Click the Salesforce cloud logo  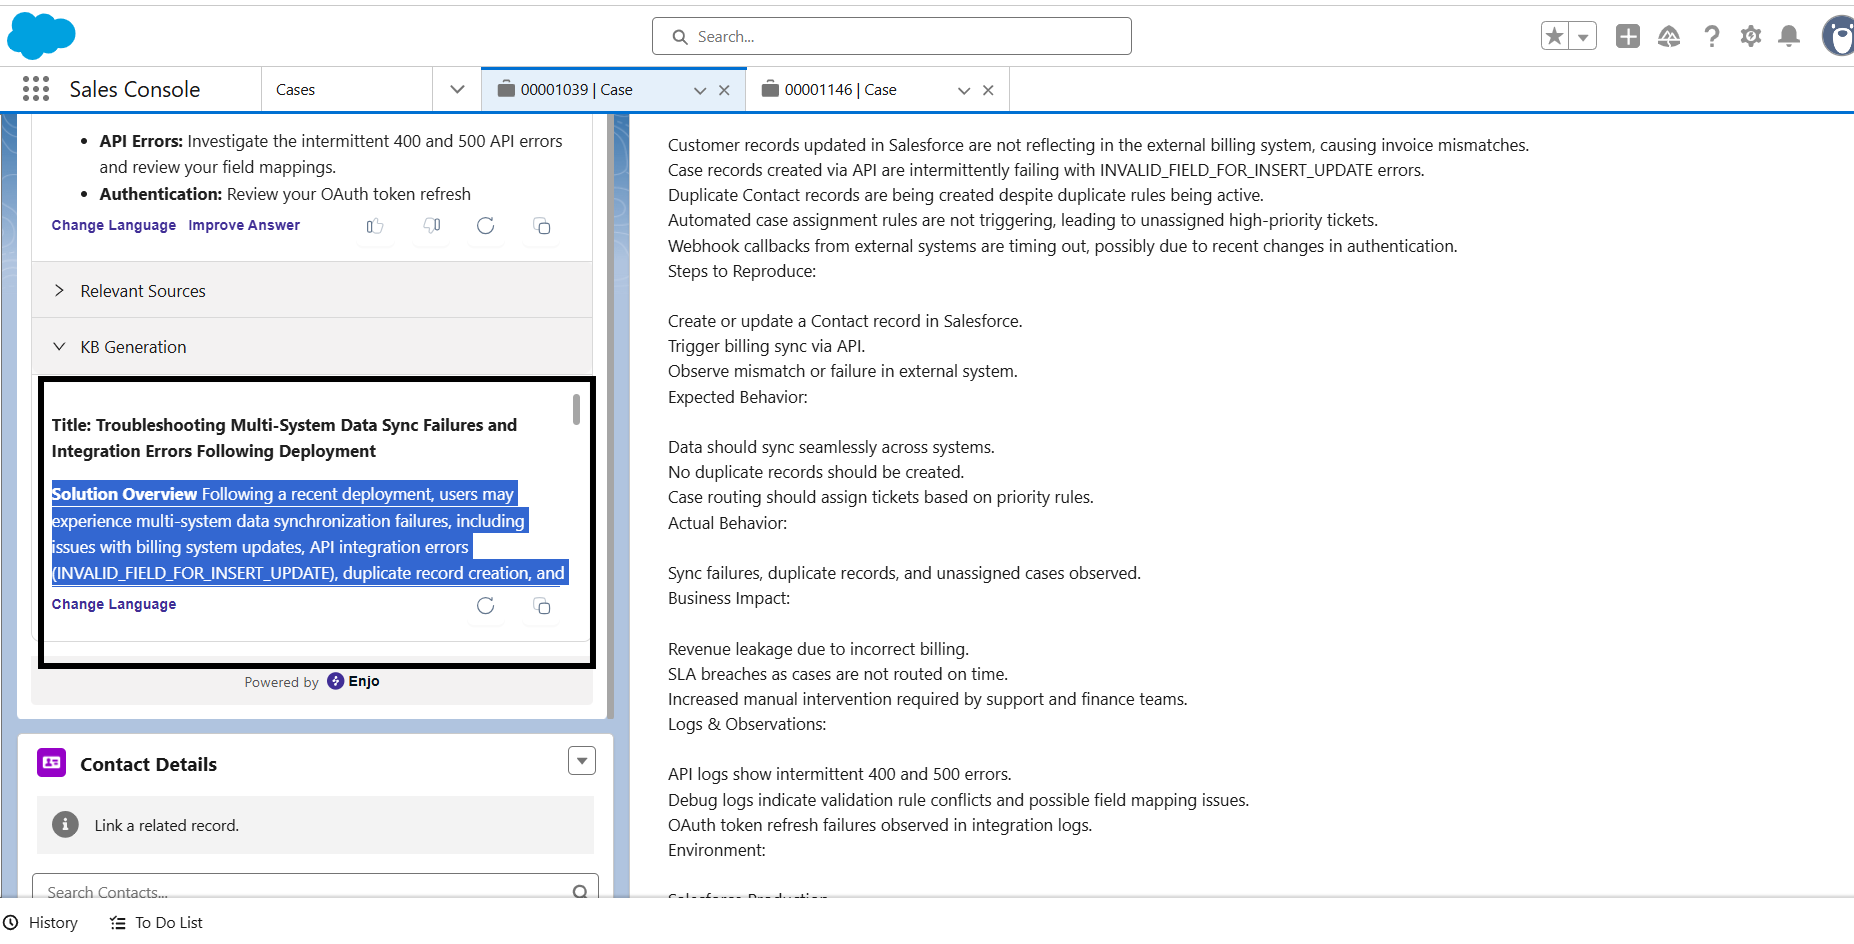pyautogui.click(x=41, y=36)
